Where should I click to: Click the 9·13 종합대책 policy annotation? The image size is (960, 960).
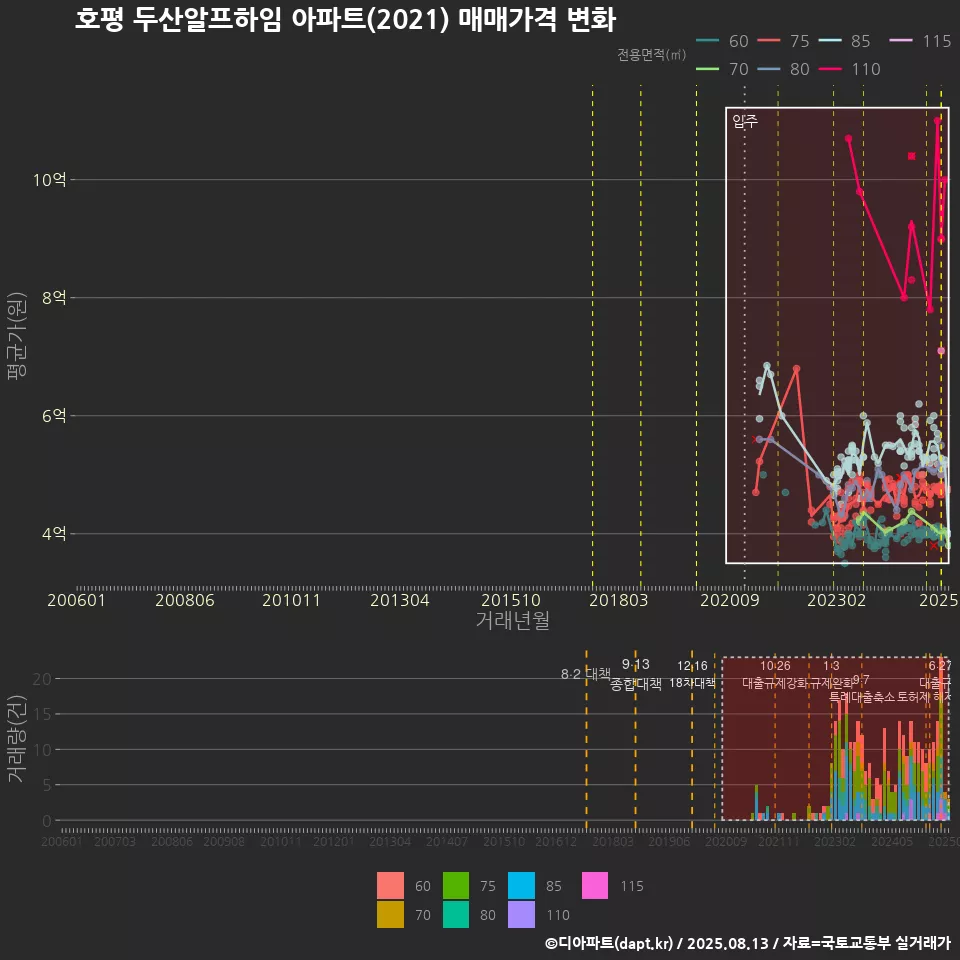(x=636, y=675)
